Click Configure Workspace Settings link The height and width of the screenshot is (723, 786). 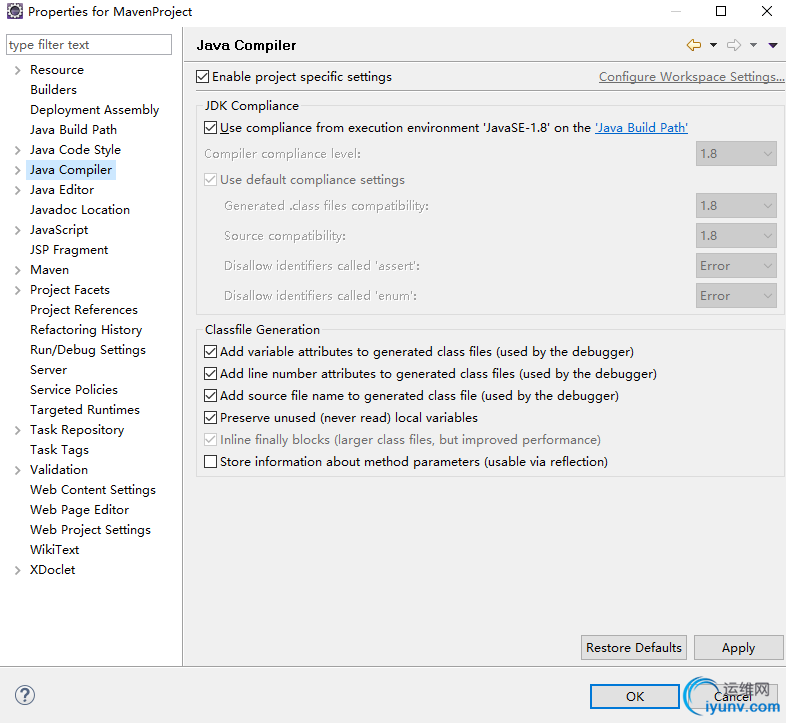pyautogui.click(x=691, y=77)
